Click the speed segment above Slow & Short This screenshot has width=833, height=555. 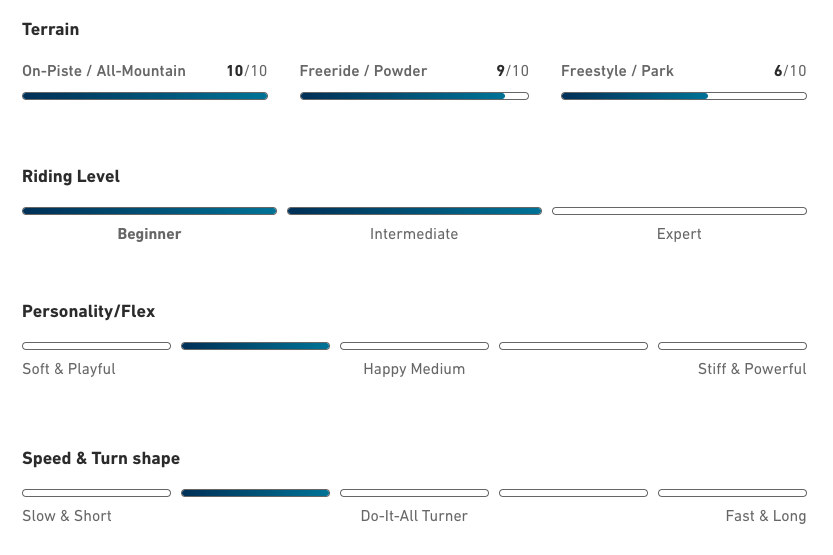(x=96, y=493)
